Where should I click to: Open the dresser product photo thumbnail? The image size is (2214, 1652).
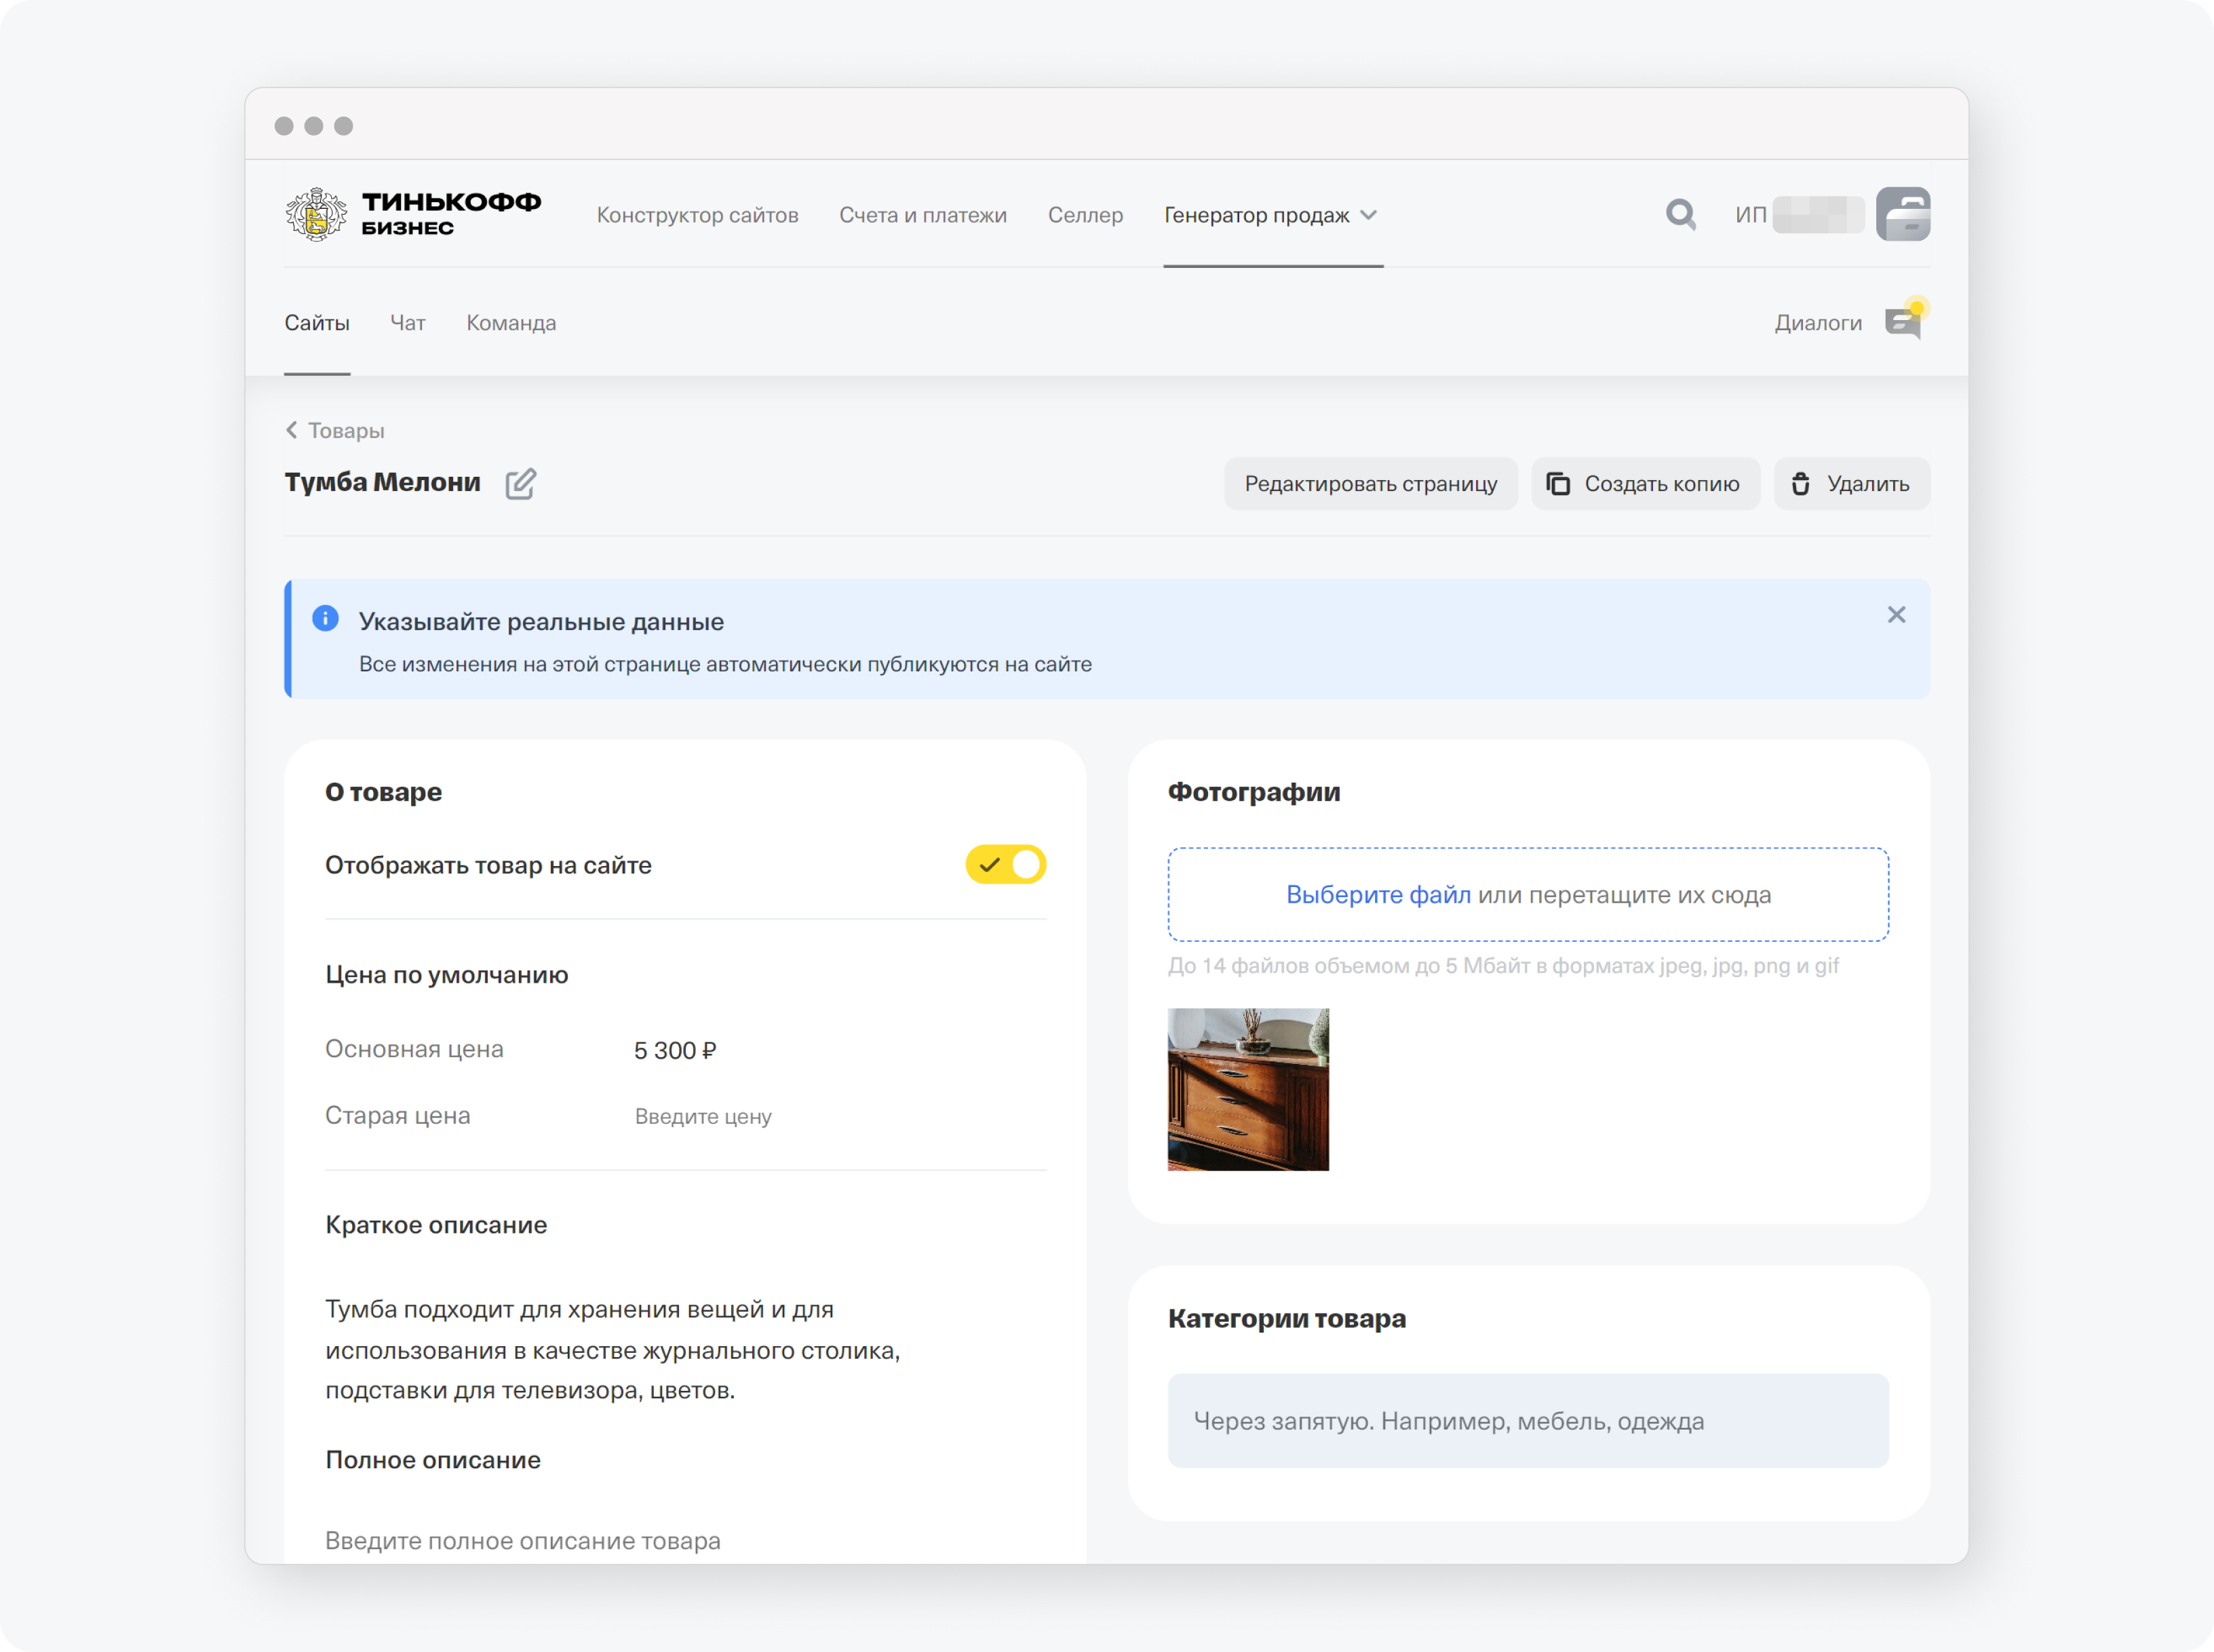pos(1248,1089)
